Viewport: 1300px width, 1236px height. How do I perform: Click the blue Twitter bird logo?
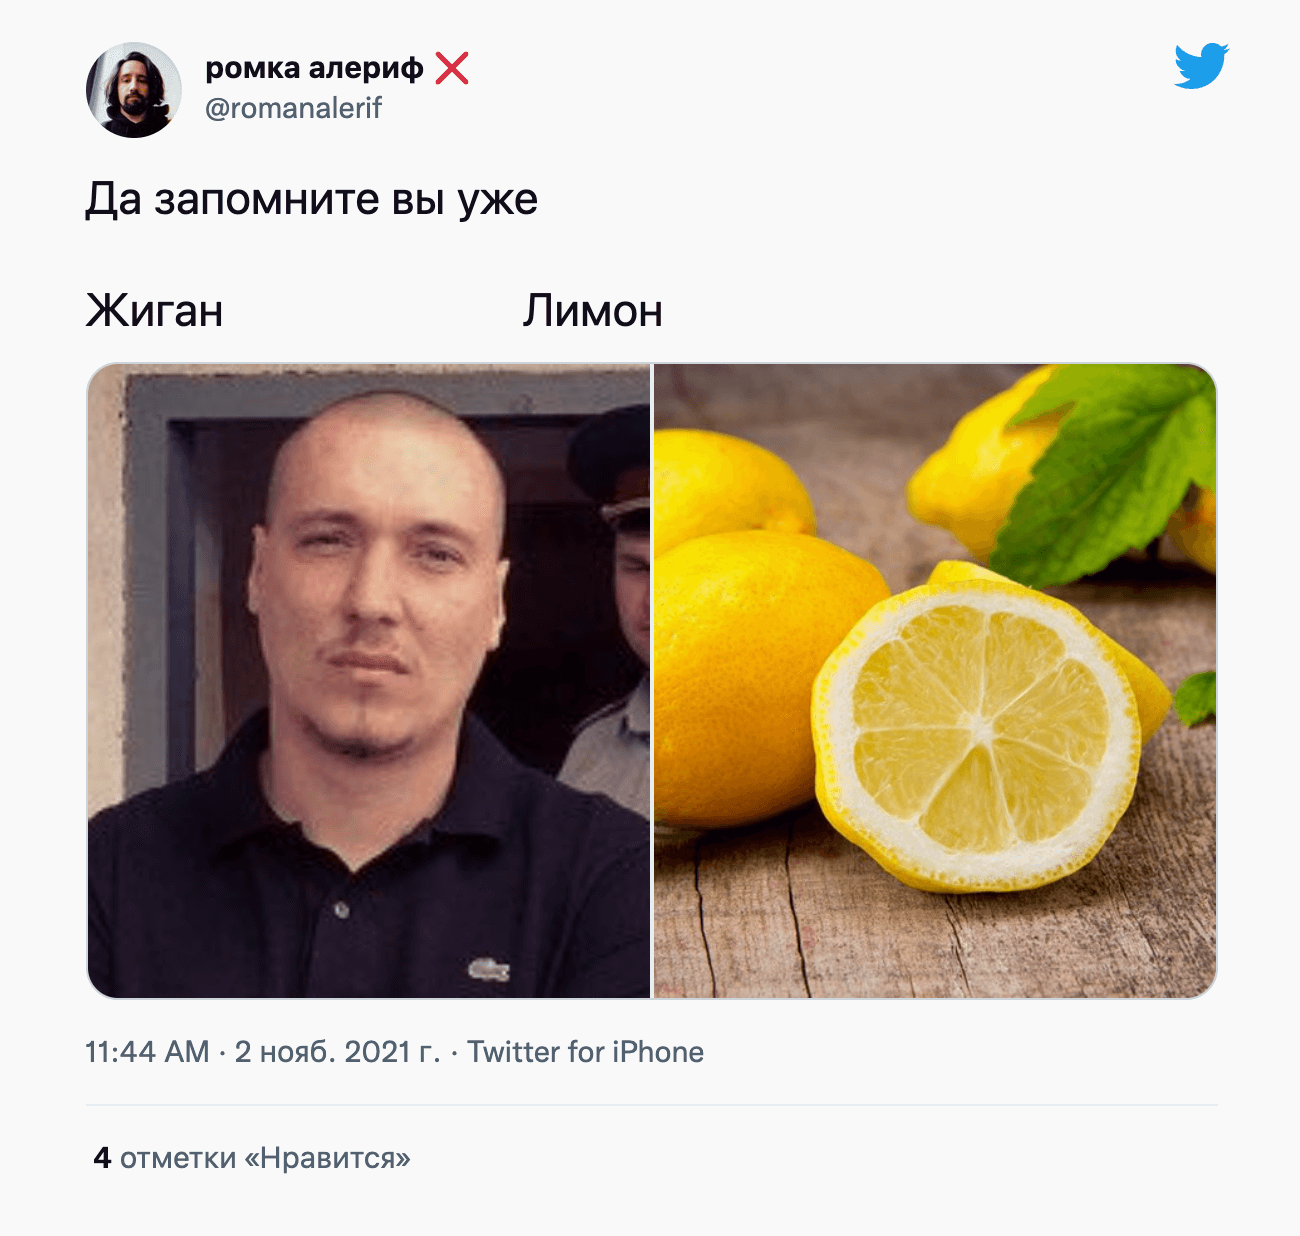(x=1201, y=66)
